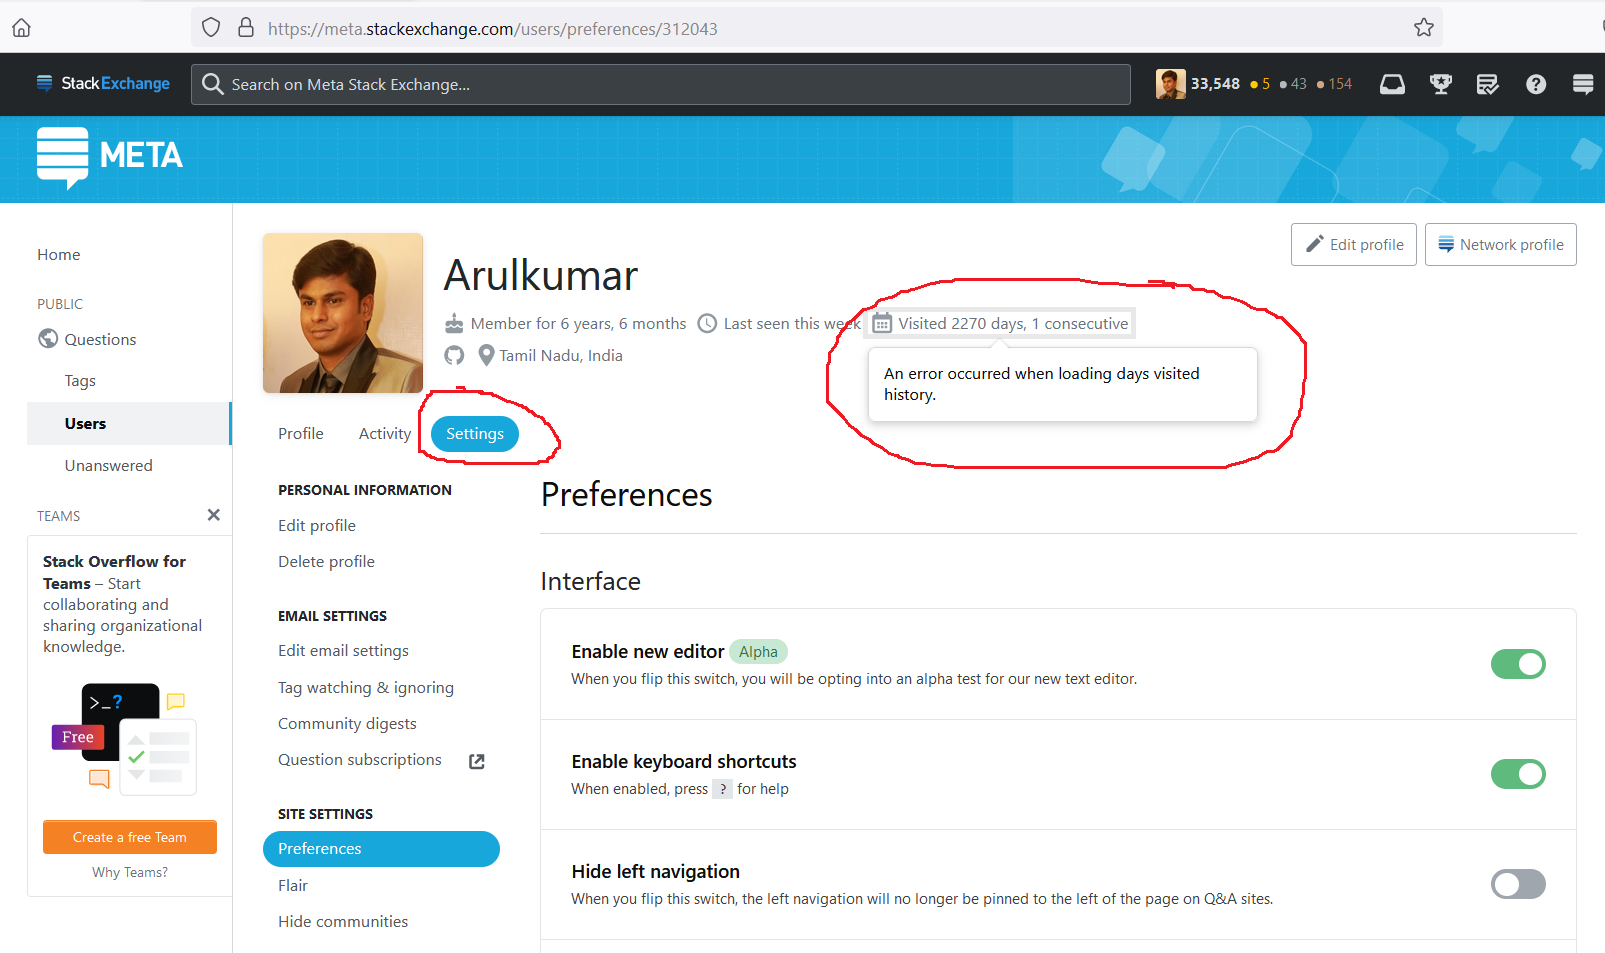The image size is (1605, 953).
Task: Open the review queues icon
Action: coord(1488,84)
